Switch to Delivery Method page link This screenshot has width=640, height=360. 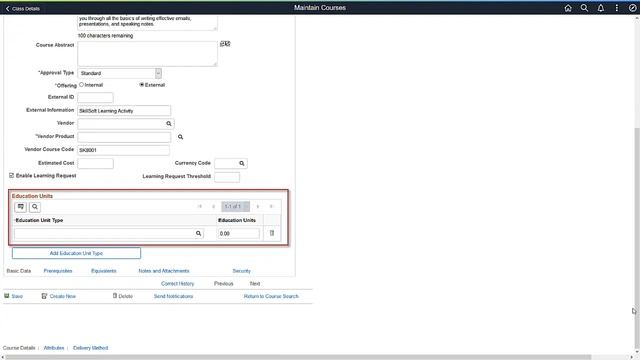coord(91,348)
